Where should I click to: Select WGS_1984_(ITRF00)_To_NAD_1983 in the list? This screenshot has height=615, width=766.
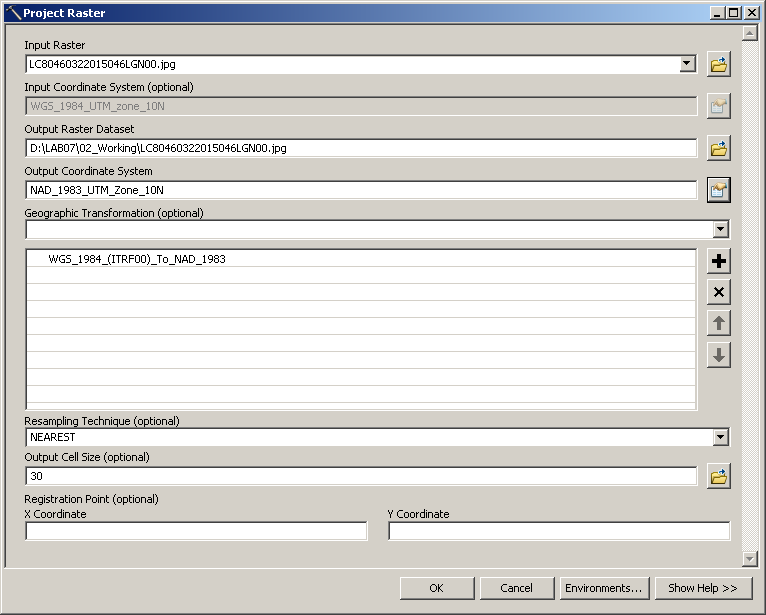pyautogui.click(x=137, y=259)
